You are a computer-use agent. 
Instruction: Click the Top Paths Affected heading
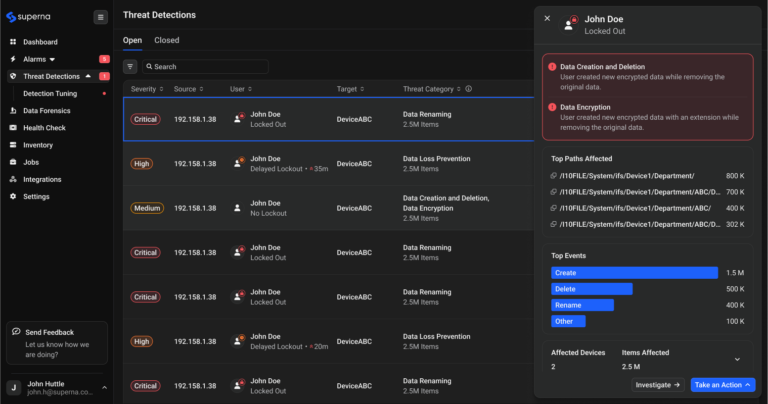[581, 159]
